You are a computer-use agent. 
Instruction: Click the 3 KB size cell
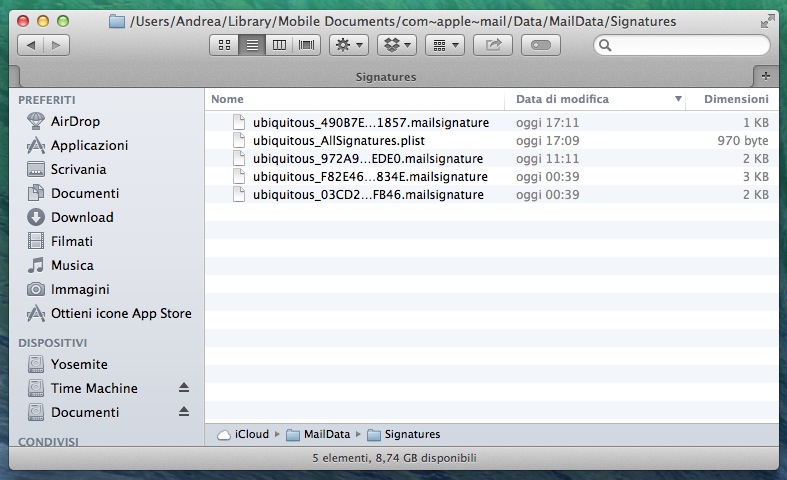pyautogui.click(x=755, y=177)
